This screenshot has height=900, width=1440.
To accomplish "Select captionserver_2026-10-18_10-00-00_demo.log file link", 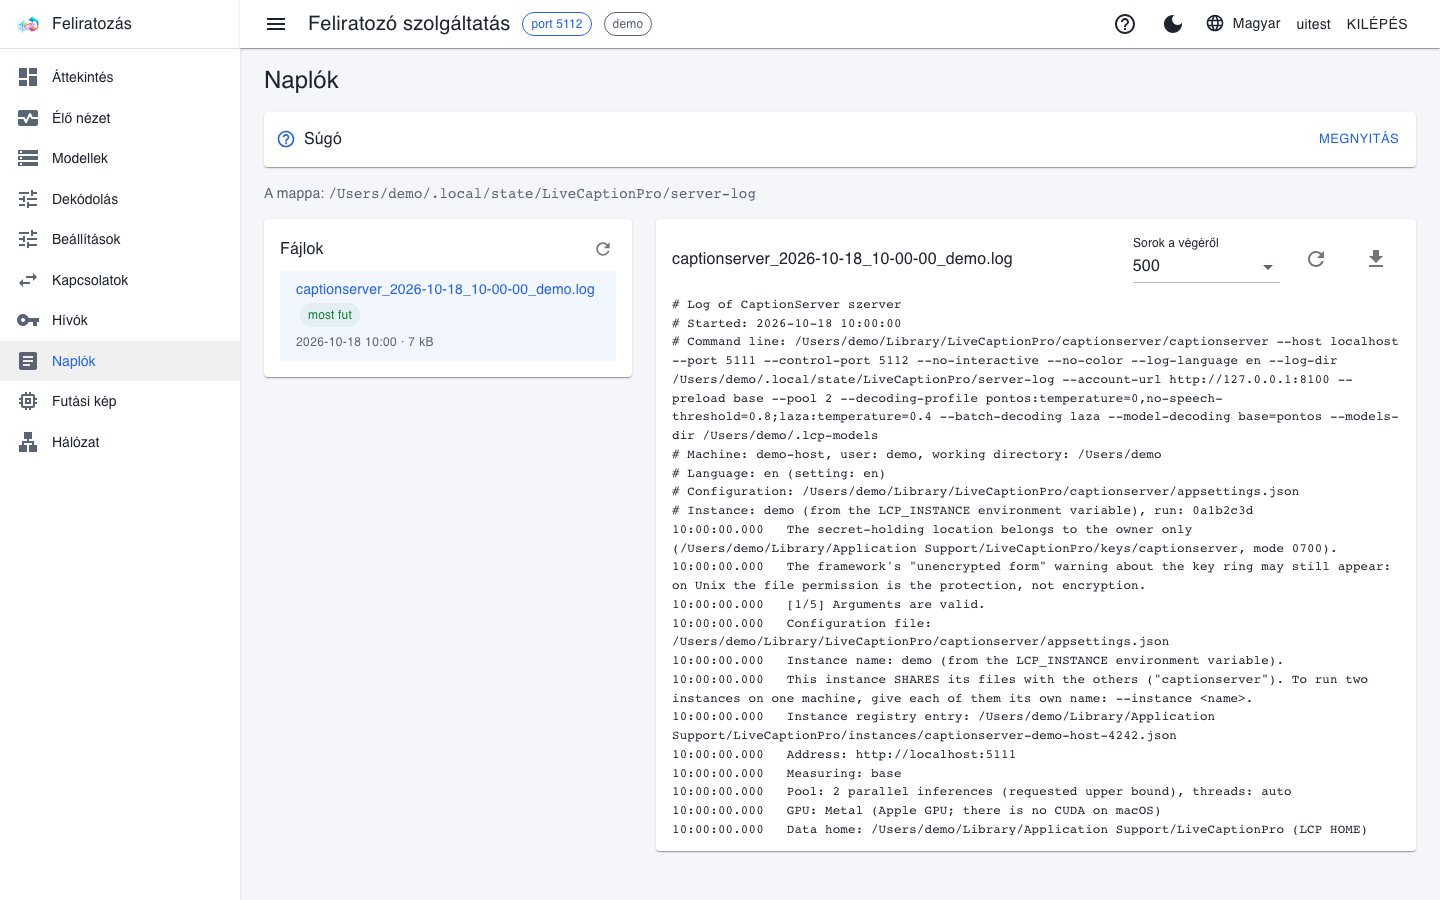I will click(x=445, y=289).
